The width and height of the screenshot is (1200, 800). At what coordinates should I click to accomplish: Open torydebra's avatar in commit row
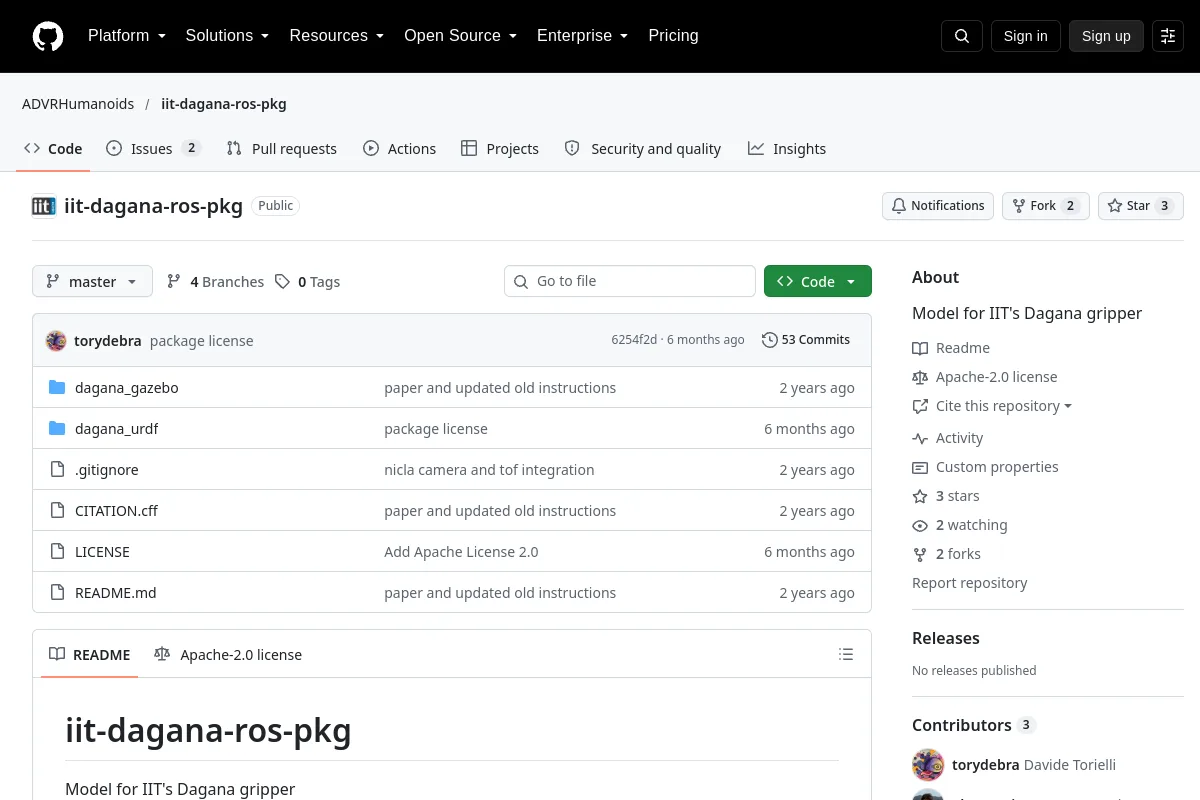pos(56,340)
